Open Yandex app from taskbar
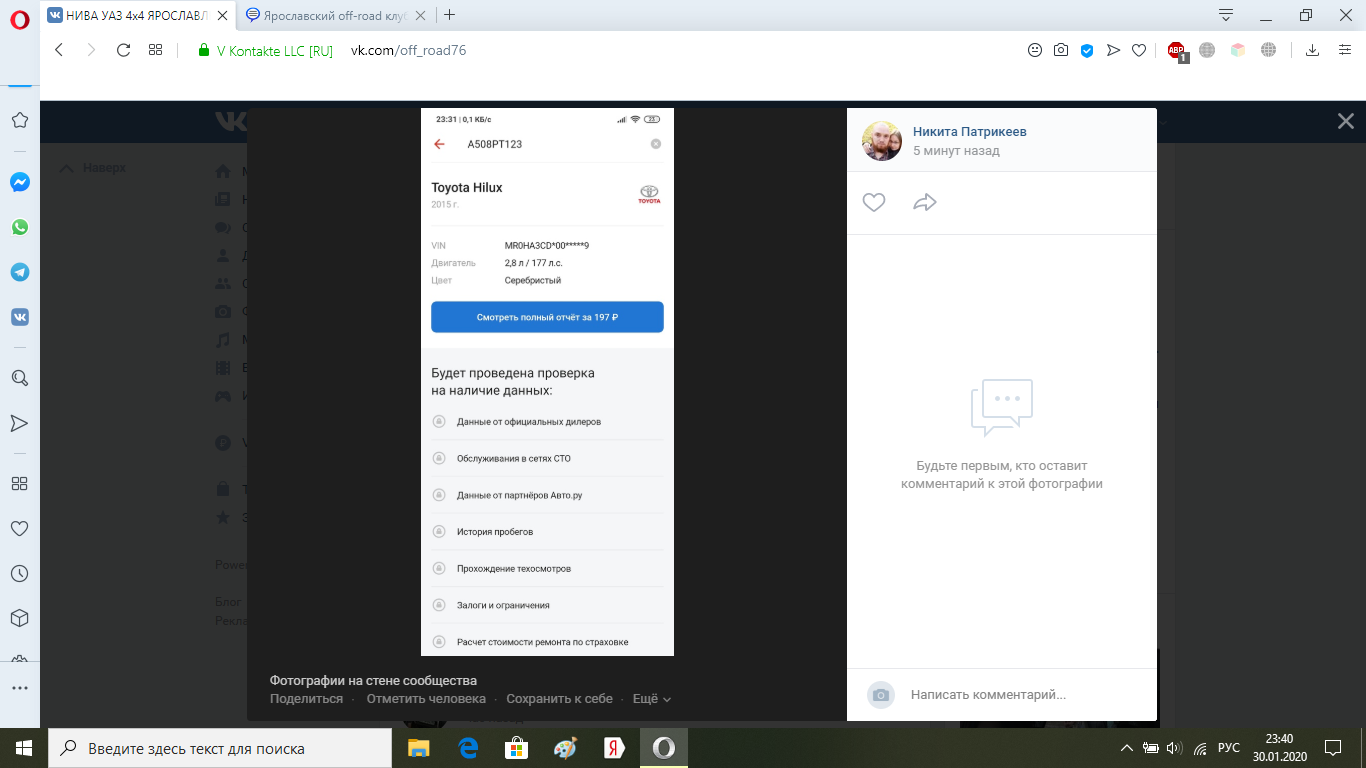This screenshot has width=1366, height=768. click(614, 748)
